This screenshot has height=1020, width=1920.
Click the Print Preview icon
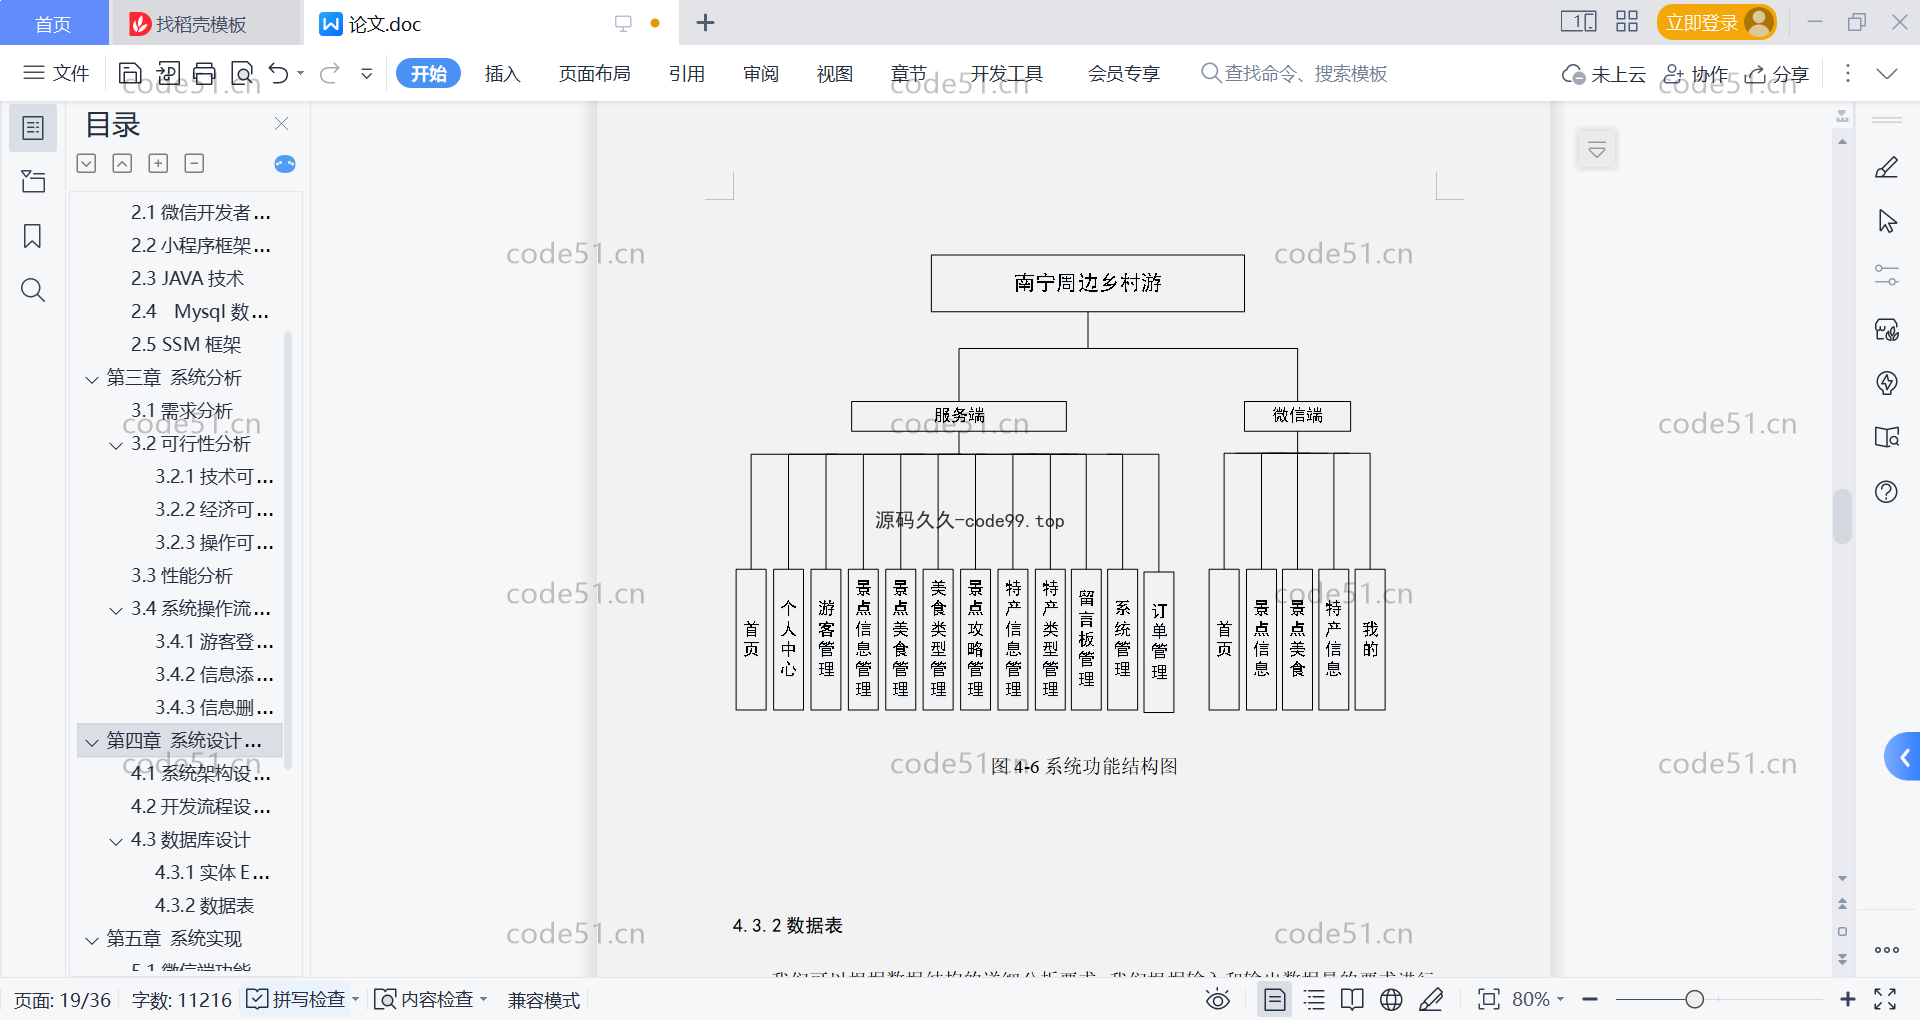[x=242, y=73]
